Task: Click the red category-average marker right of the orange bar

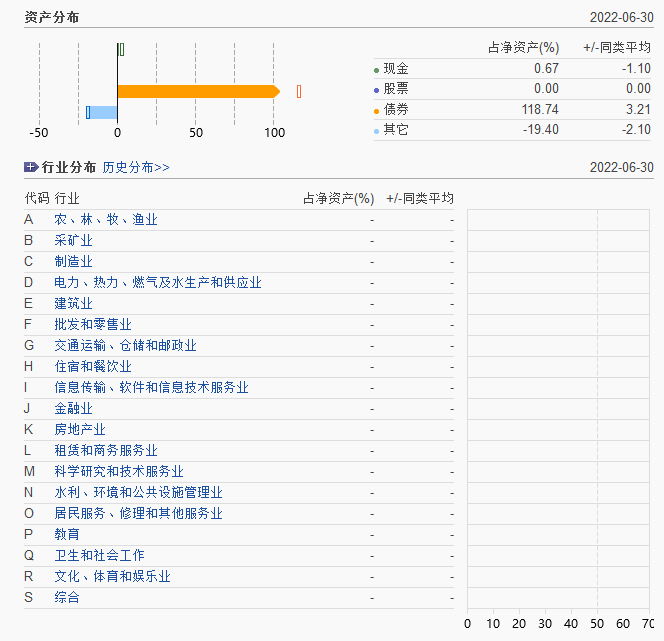Action: tap(298, 91)
